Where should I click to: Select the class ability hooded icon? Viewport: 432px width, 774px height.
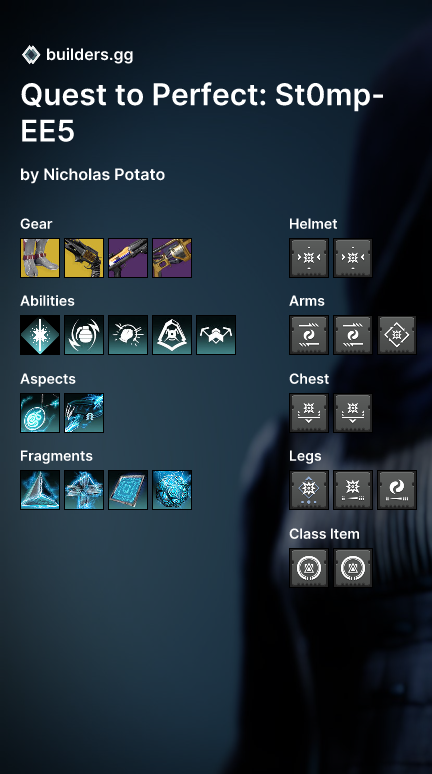[x=172, y=335]
